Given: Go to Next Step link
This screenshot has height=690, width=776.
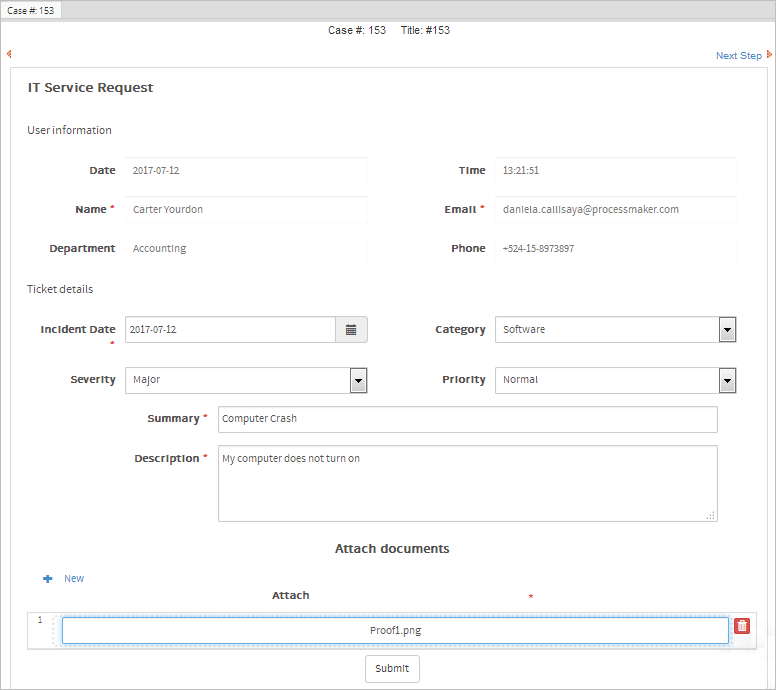Looking at the screenshot, I should click(x=738, y=56).
